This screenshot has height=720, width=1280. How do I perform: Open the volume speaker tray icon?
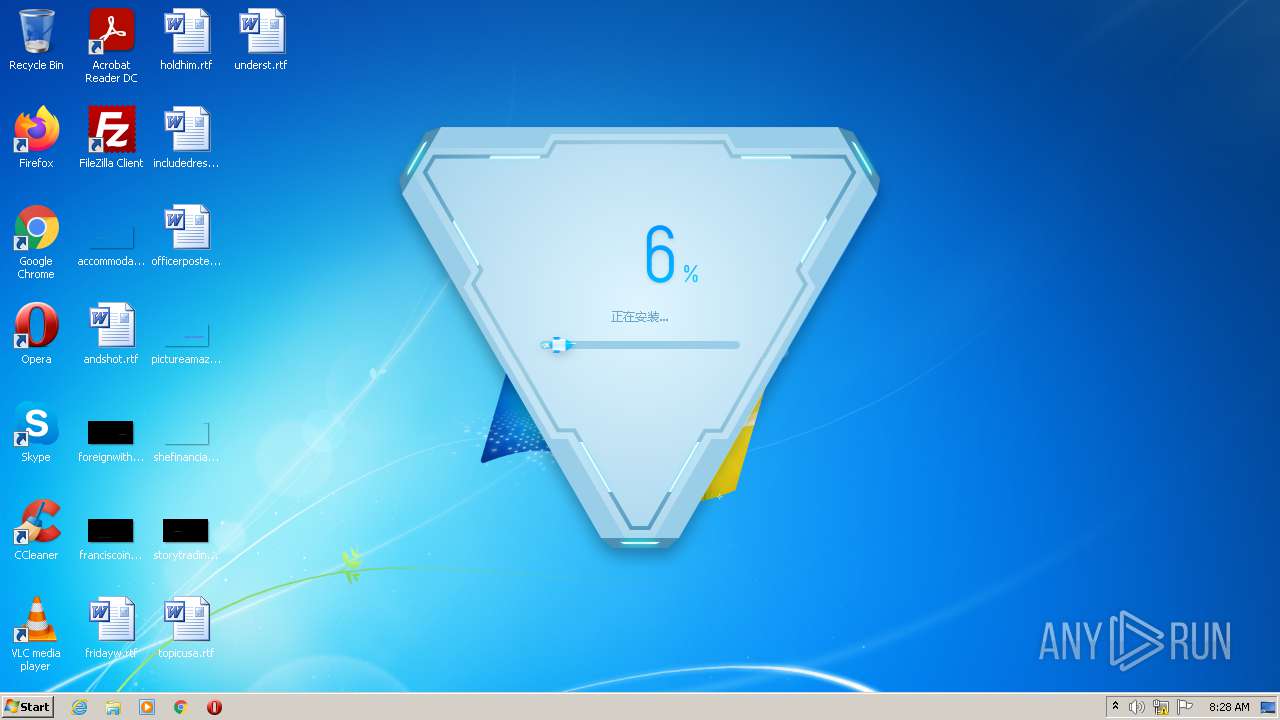(1137, 707)
